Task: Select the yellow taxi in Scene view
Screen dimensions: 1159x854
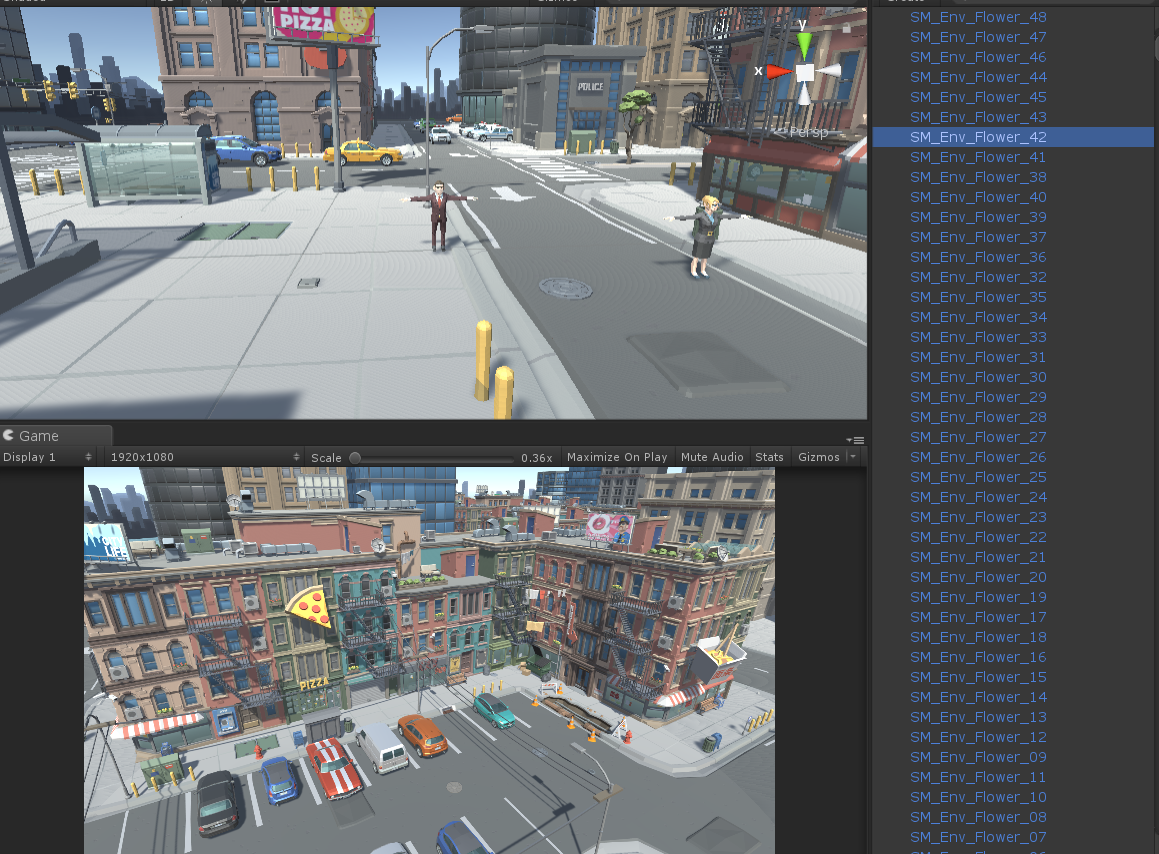Action: pyautogui.click(x=363, y=152)
